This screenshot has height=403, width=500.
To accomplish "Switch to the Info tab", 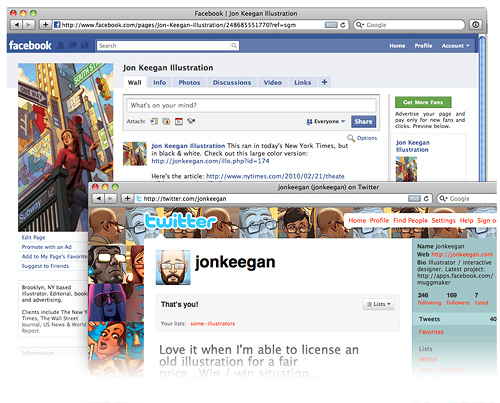I will (x=160, y=82).
